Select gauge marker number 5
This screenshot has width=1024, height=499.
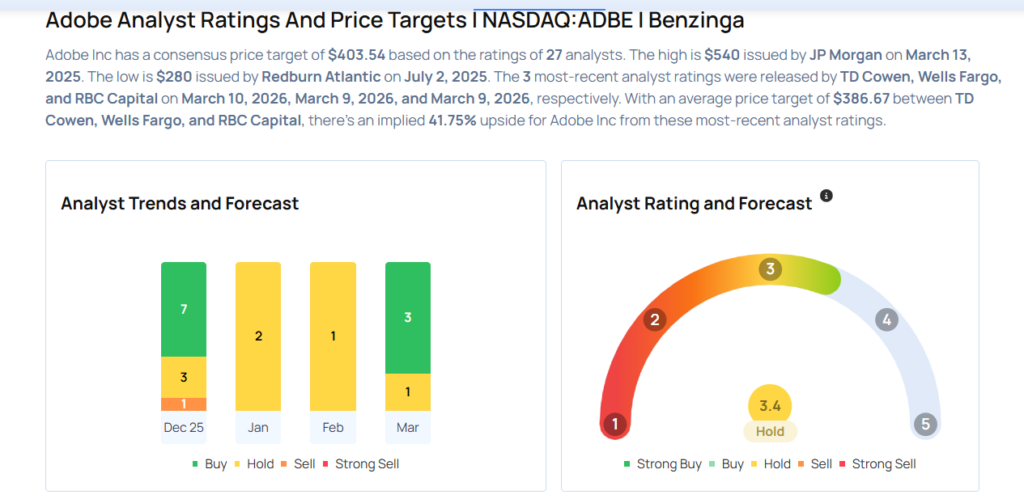pos(925,424)
